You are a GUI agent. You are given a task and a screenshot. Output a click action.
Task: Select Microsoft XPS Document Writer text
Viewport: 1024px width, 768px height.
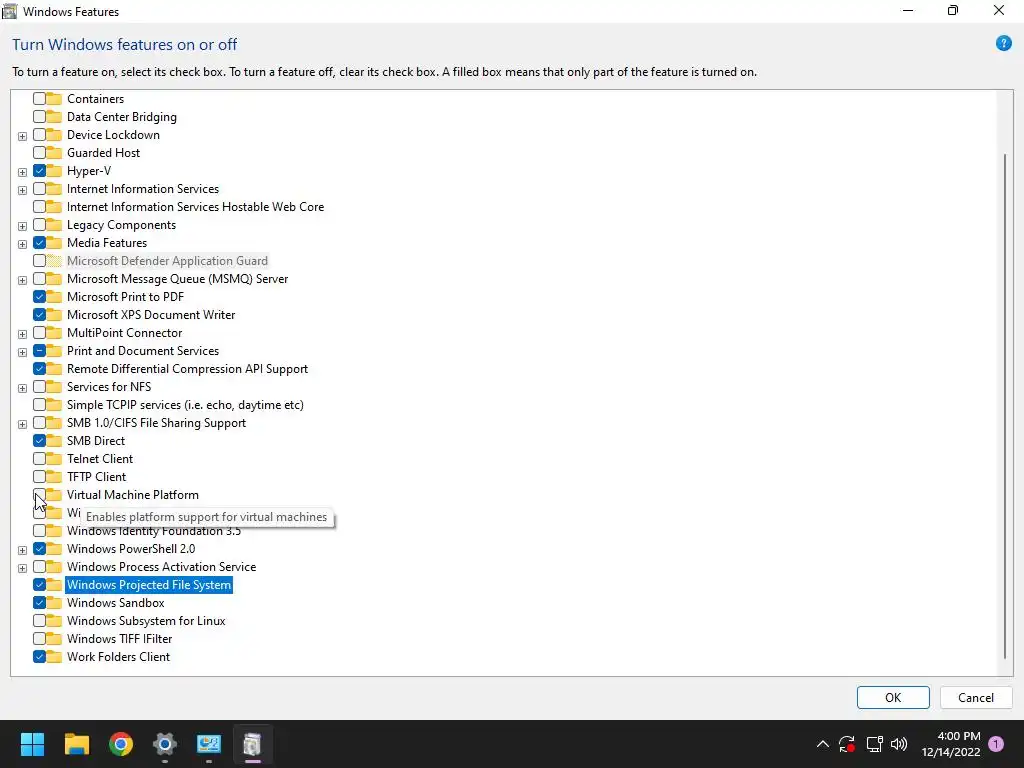pos(151,315)
